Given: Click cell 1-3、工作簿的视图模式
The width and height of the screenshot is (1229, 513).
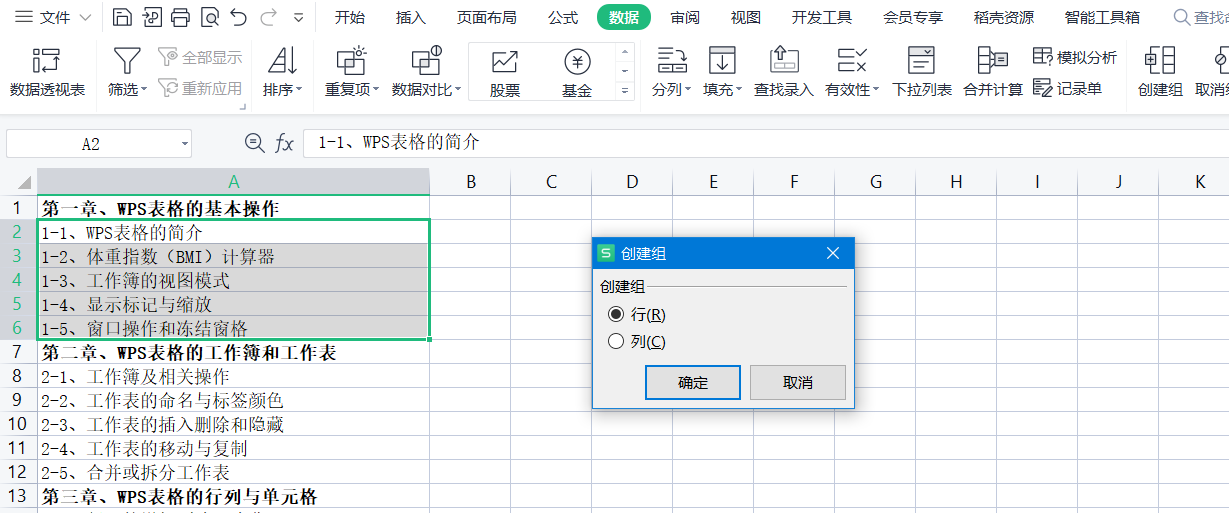Looking at the screenshot, I should (234, 280).
